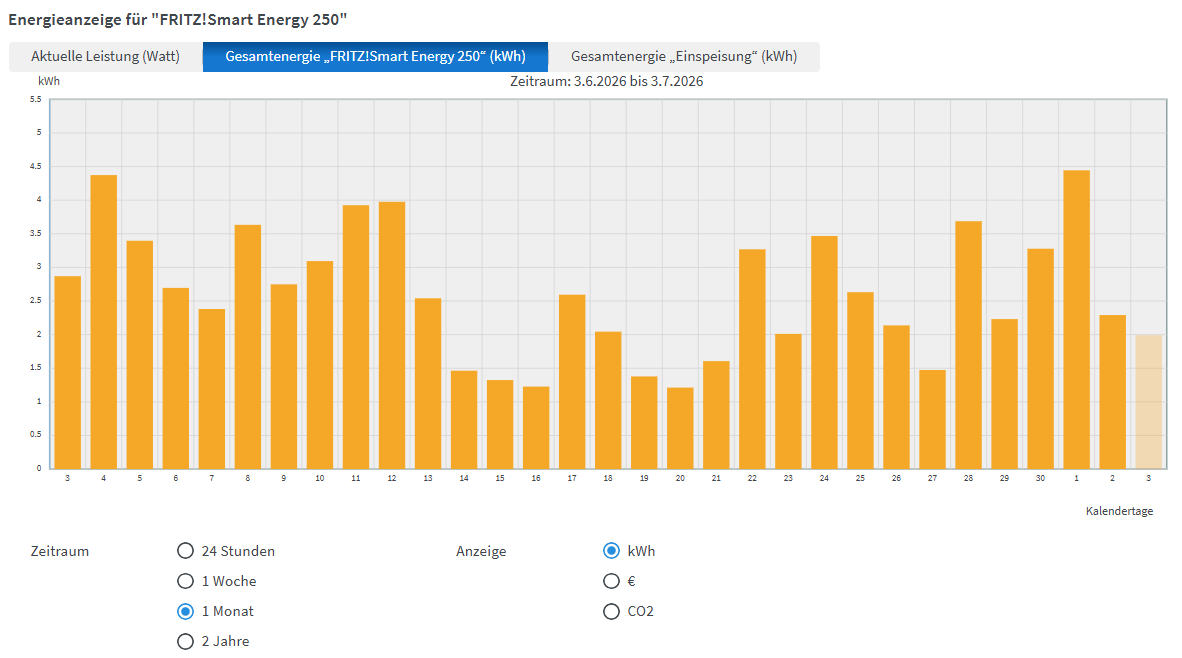Click the bar for day 11

[x=356, y=337]
